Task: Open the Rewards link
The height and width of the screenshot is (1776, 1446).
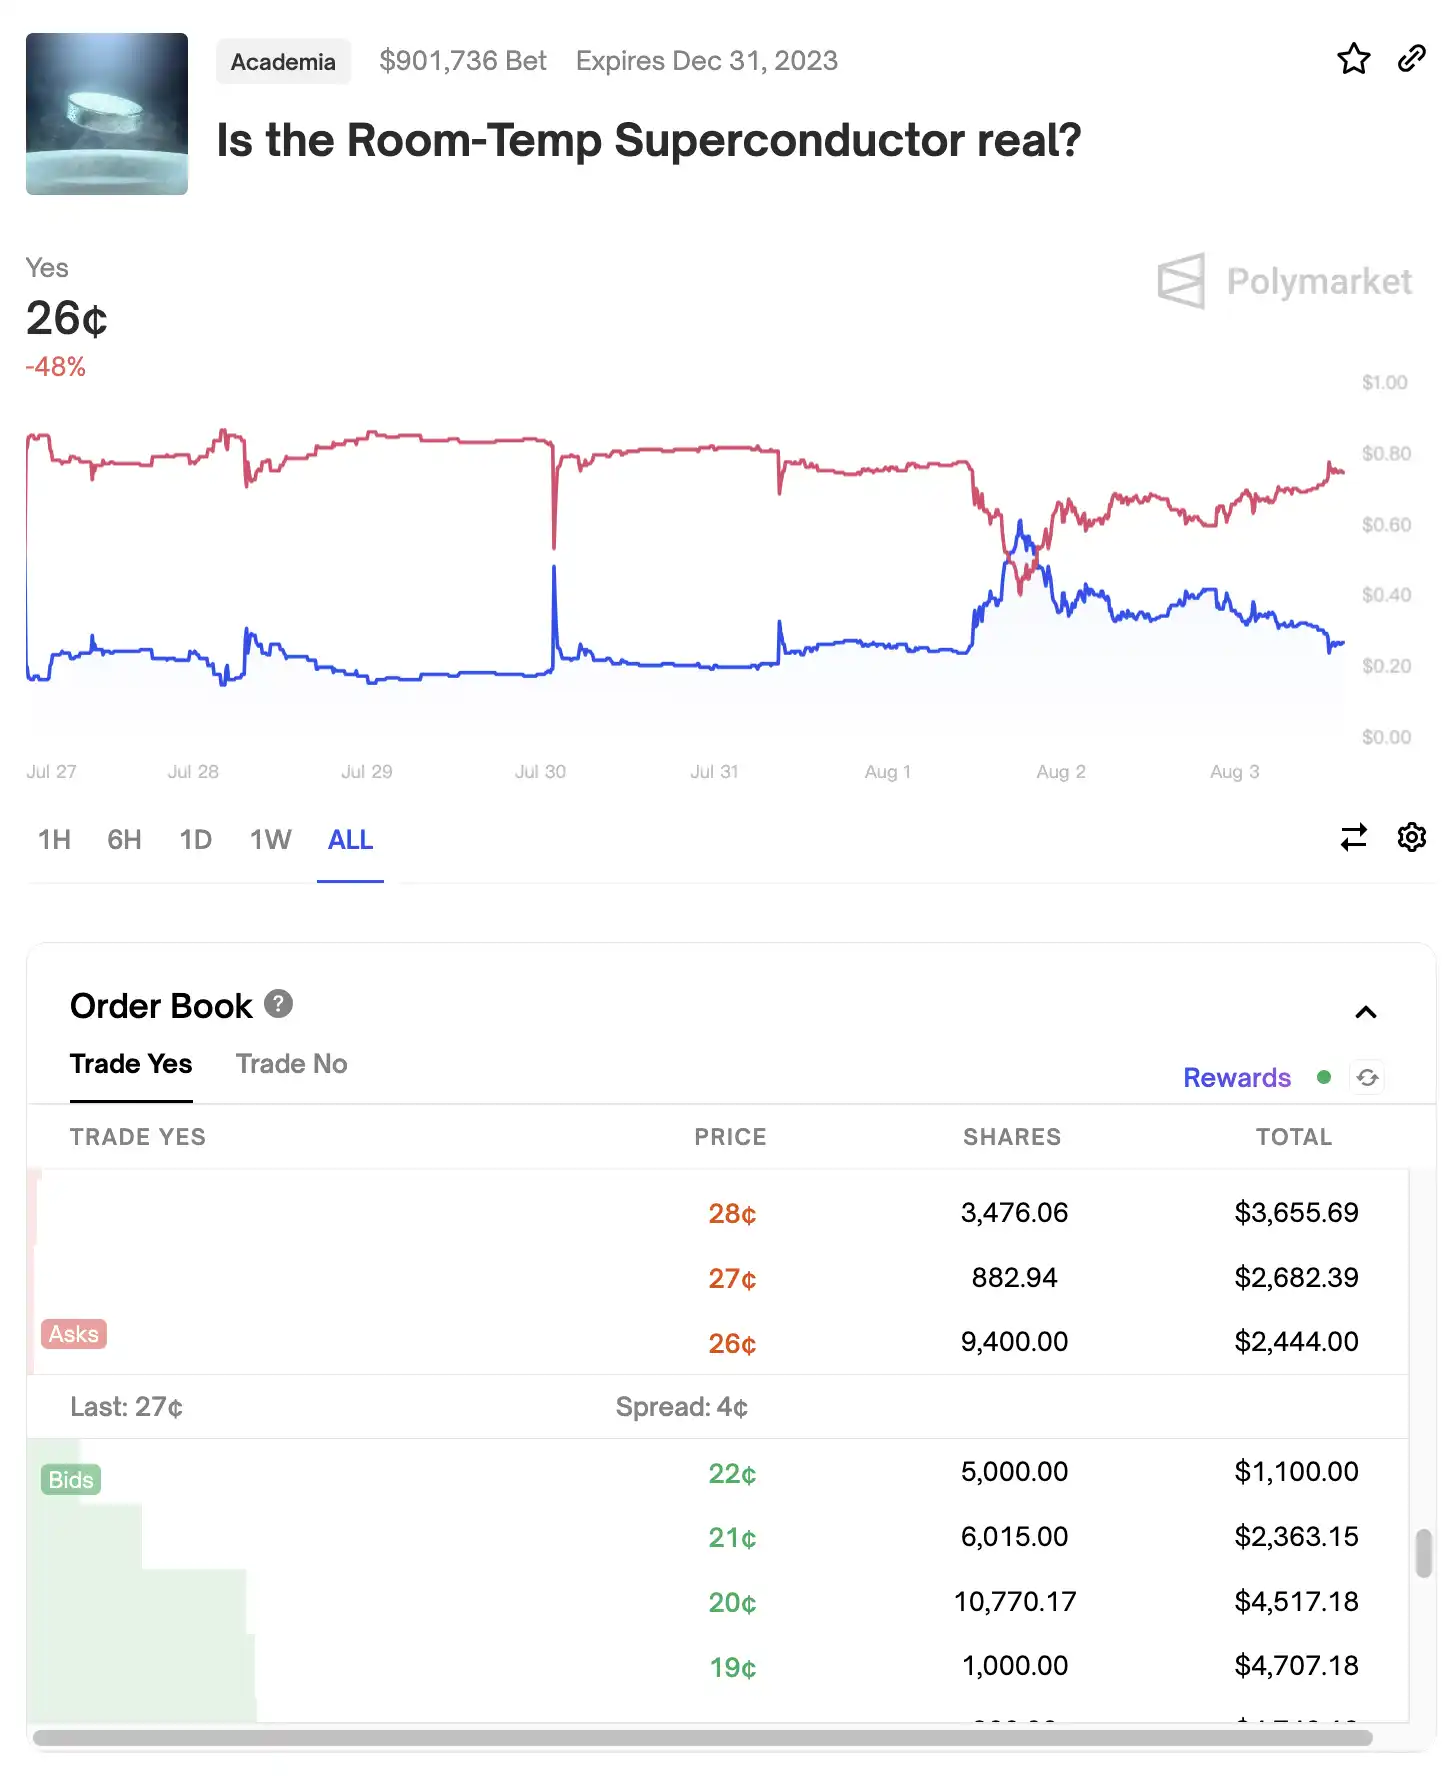Action: click(x=1236, y=1078)
